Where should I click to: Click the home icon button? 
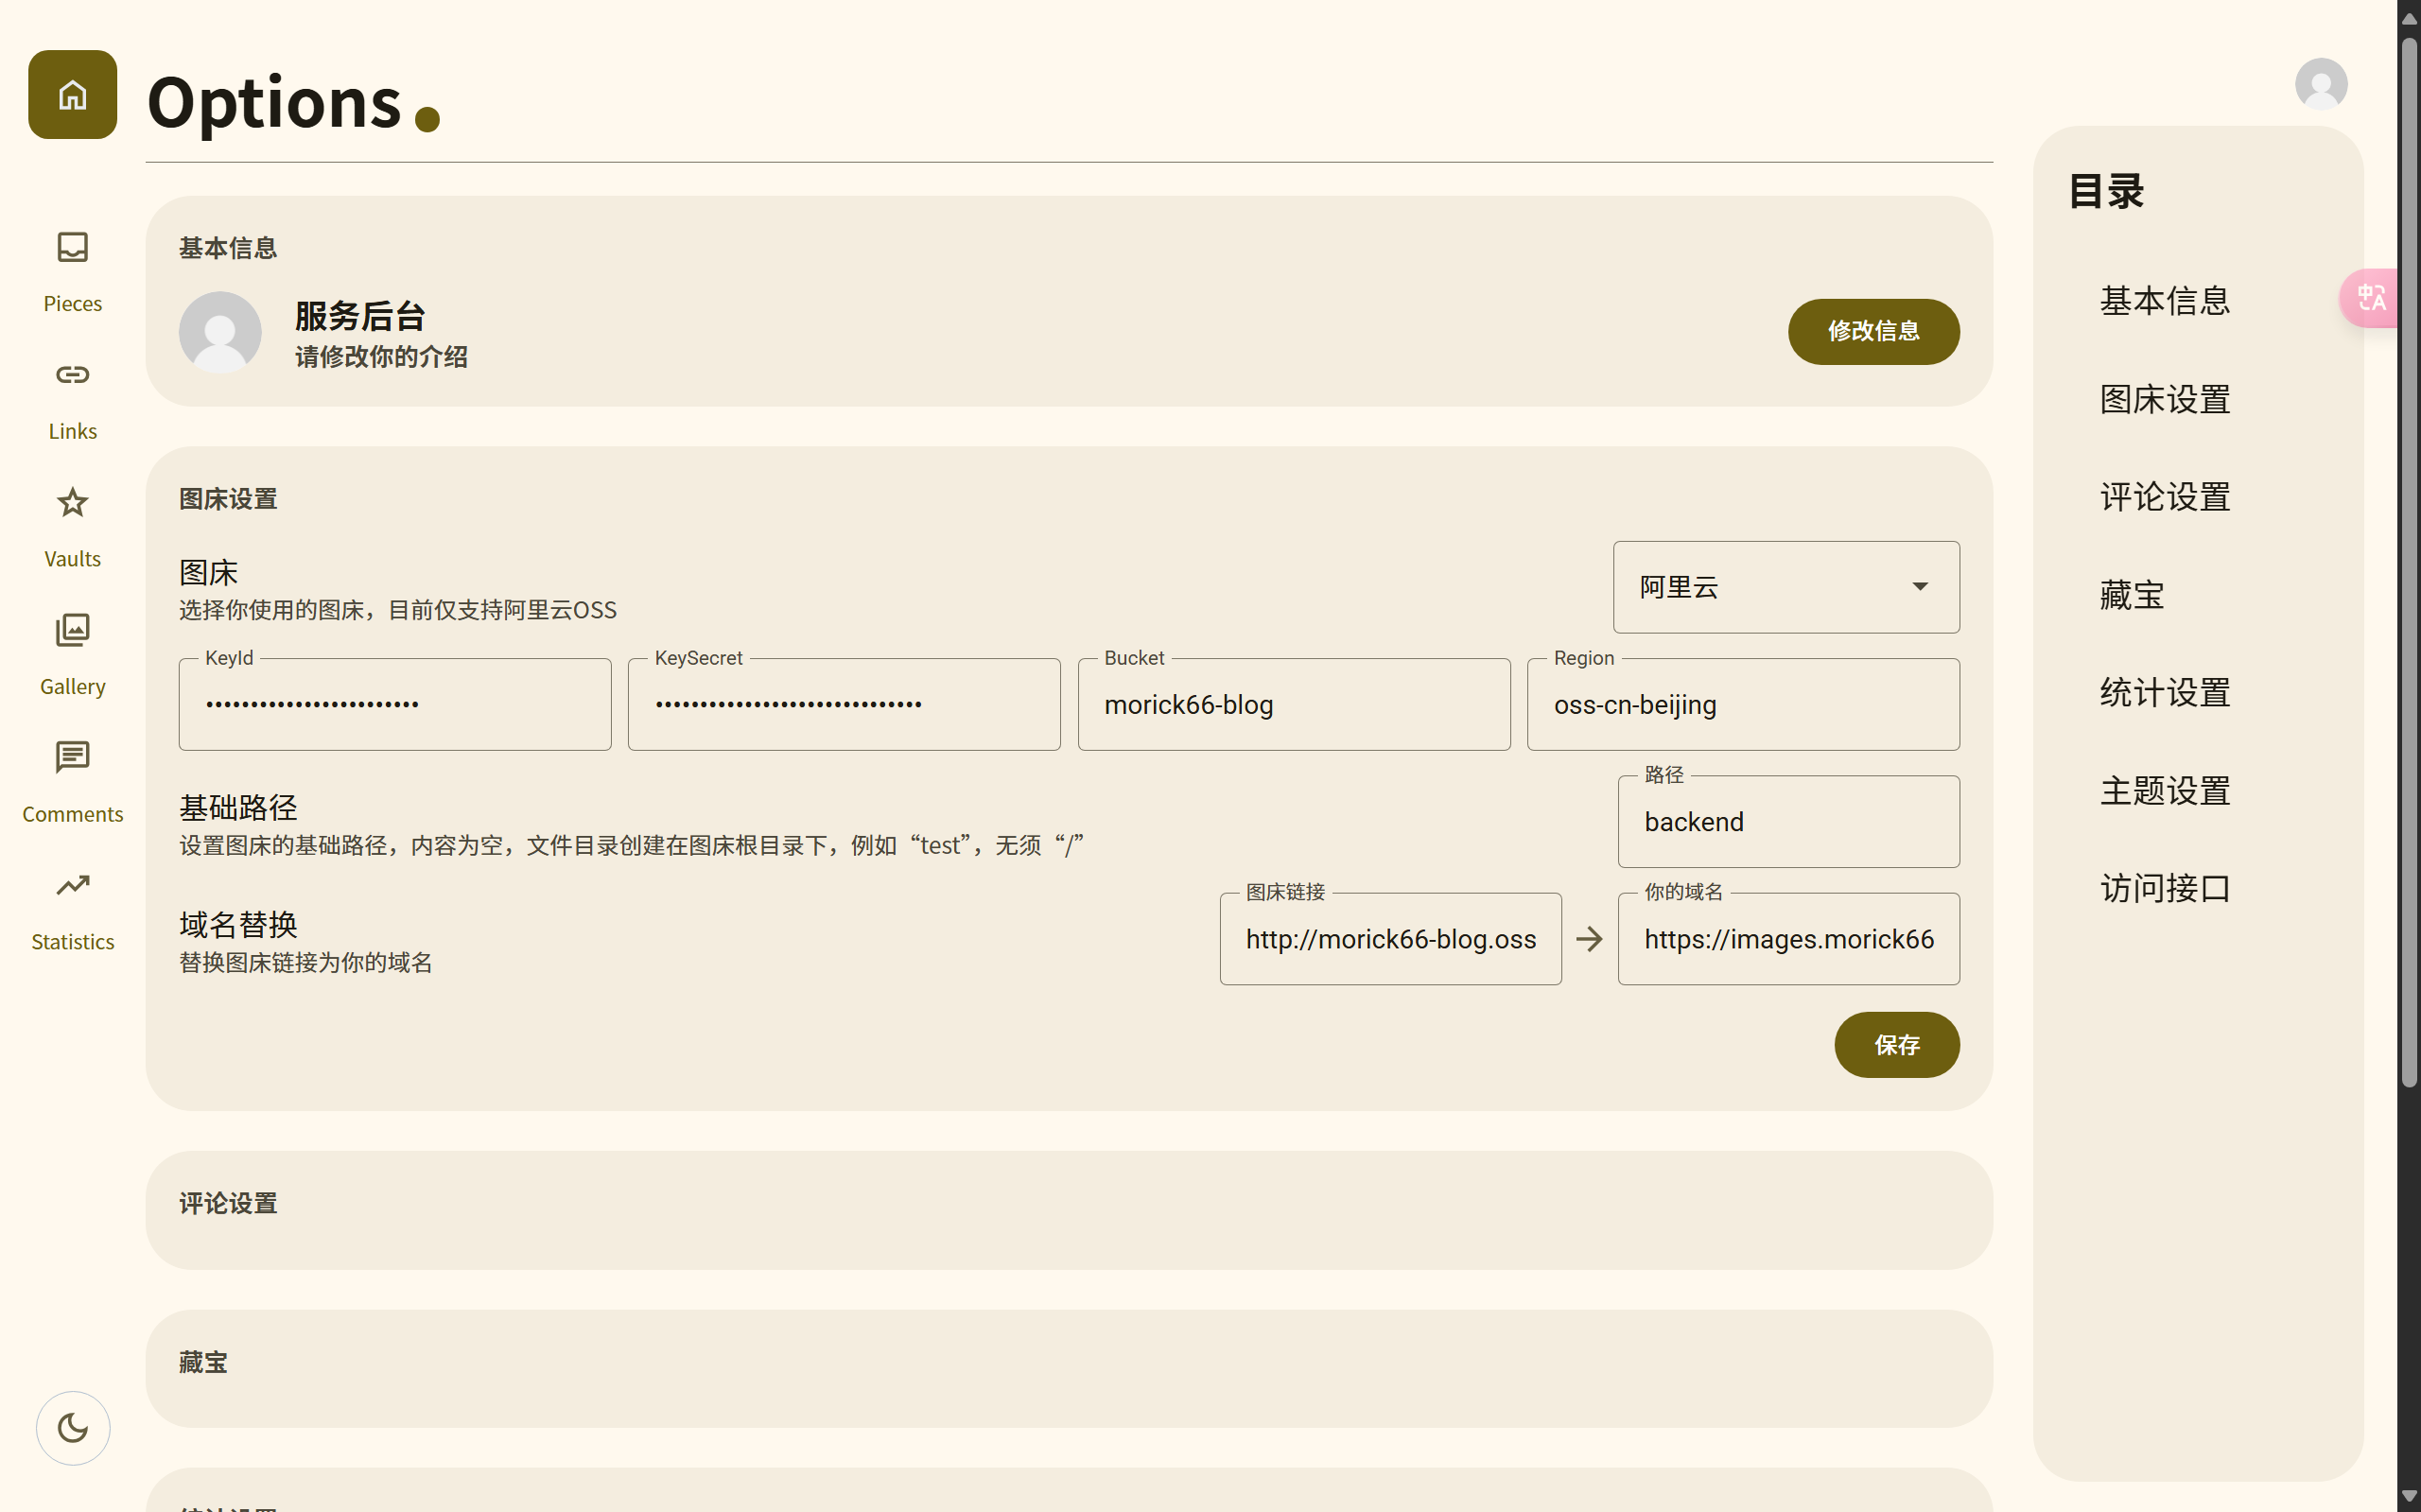coord(72,95)
